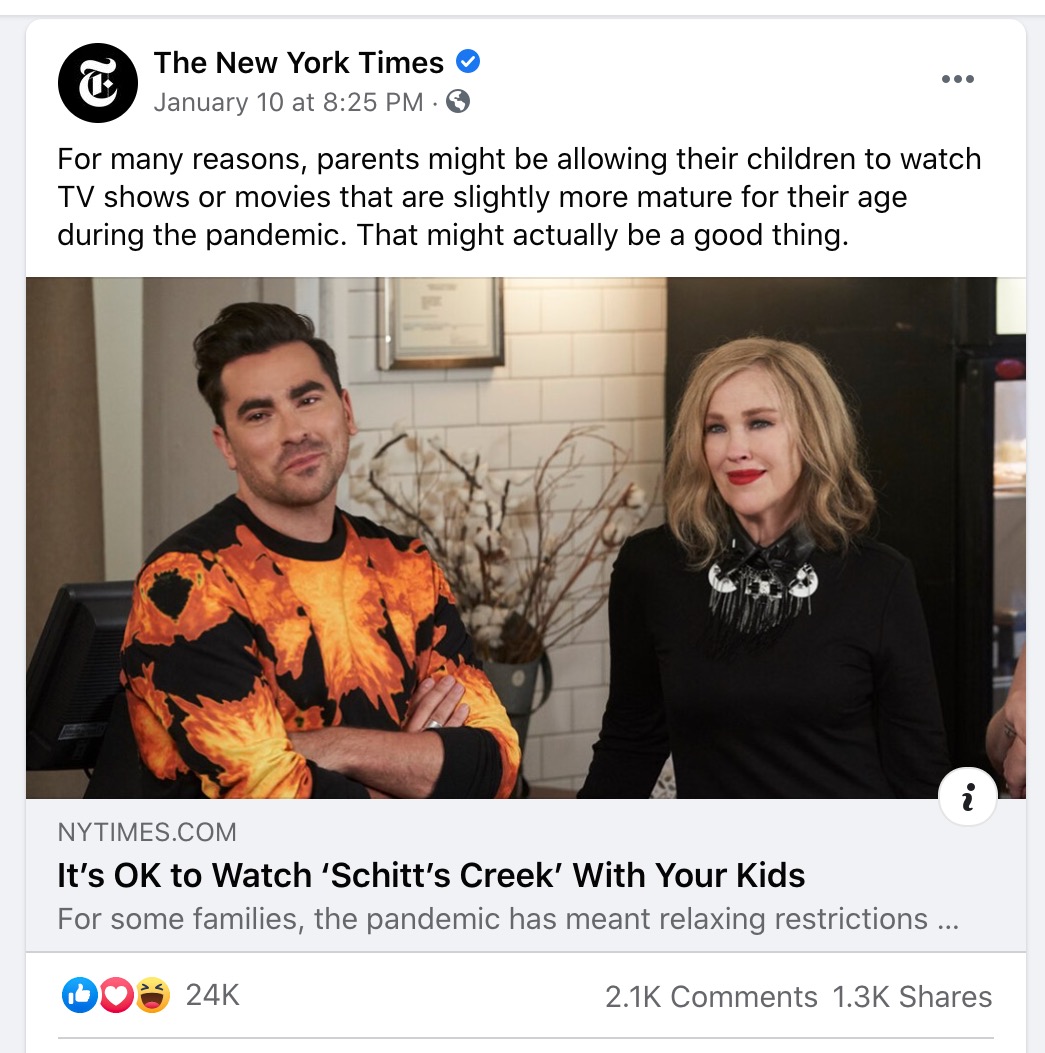The height and width of the screenshot is (1053, 1045).
Task: Click the January 10 at 8:25 PM timestamp
Action: (x=288, y=102)
